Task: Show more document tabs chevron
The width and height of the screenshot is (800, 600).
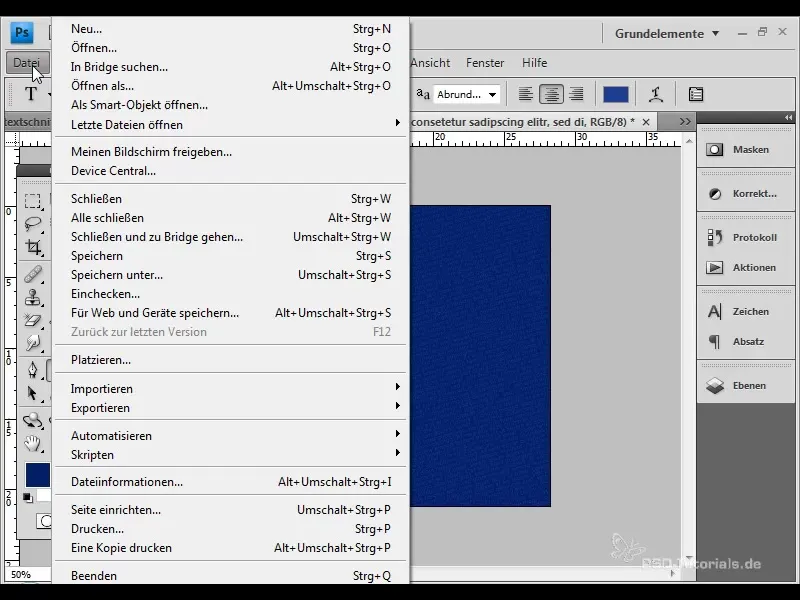Action: tap(685, 122)
